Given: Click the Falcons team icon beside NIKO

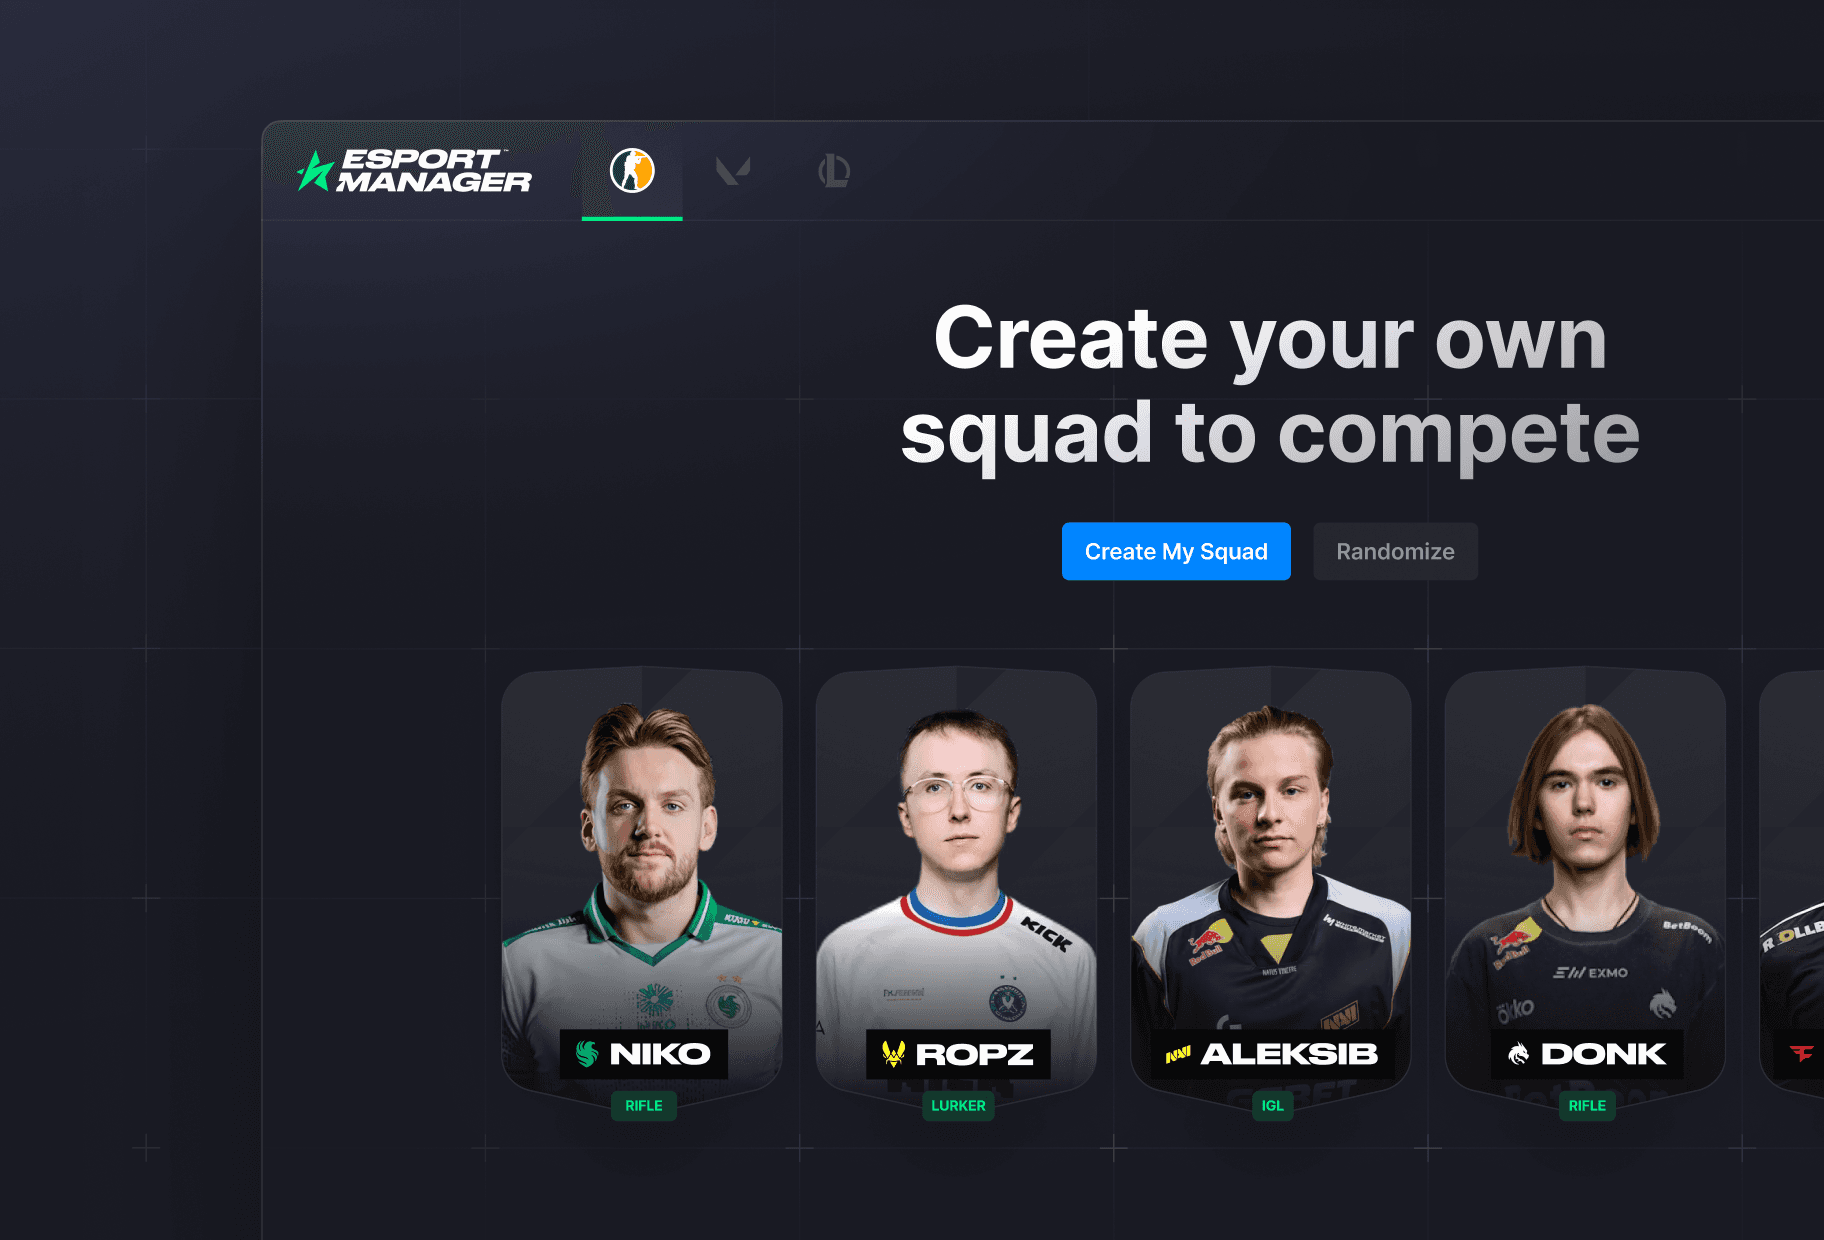Looking at the screenshot, I should coord(587,1053).
